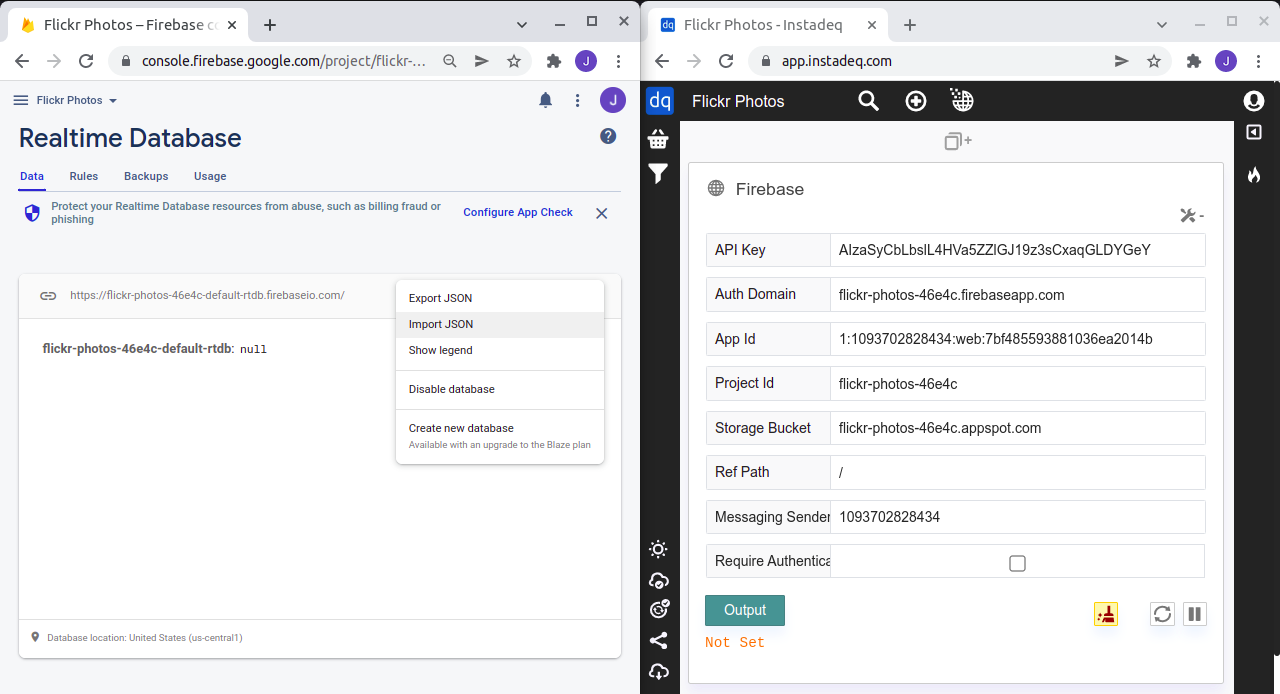
Task: Click the globe icon beside Firebase title
Action: 716,188
